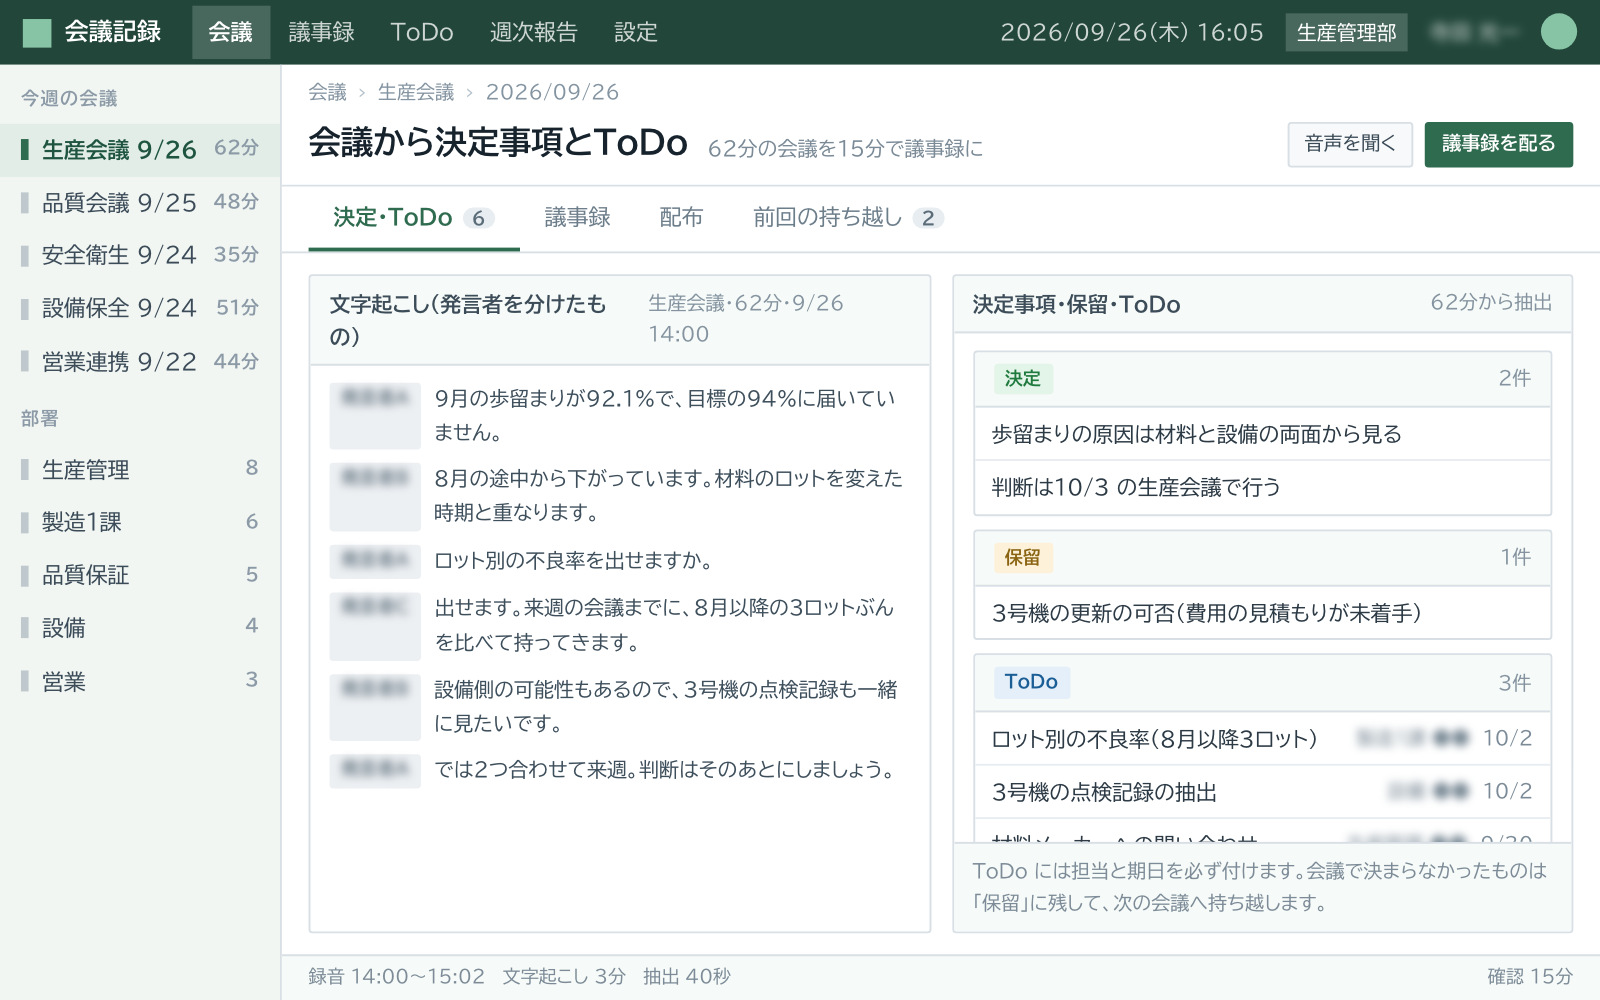Open 営業連携 9/22 meeting
The width and height of the screenshot is (1600, 1000).
pyautogui.click(x=140, y=361)
